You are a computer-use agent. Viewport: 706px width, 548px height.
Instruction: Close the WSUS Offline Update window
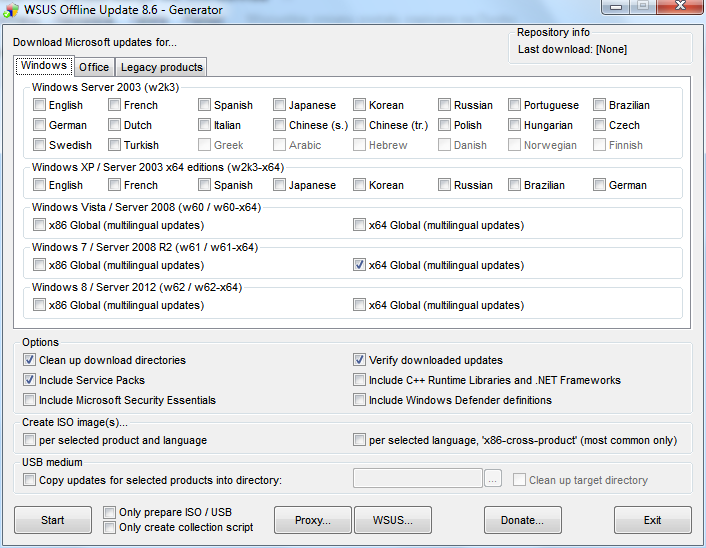click(681, 7)
